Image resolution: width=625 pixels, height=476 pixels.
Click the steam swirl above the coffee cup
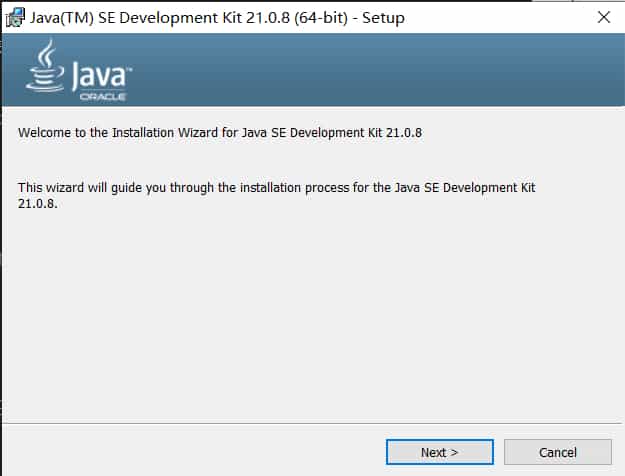coord(46,53)
